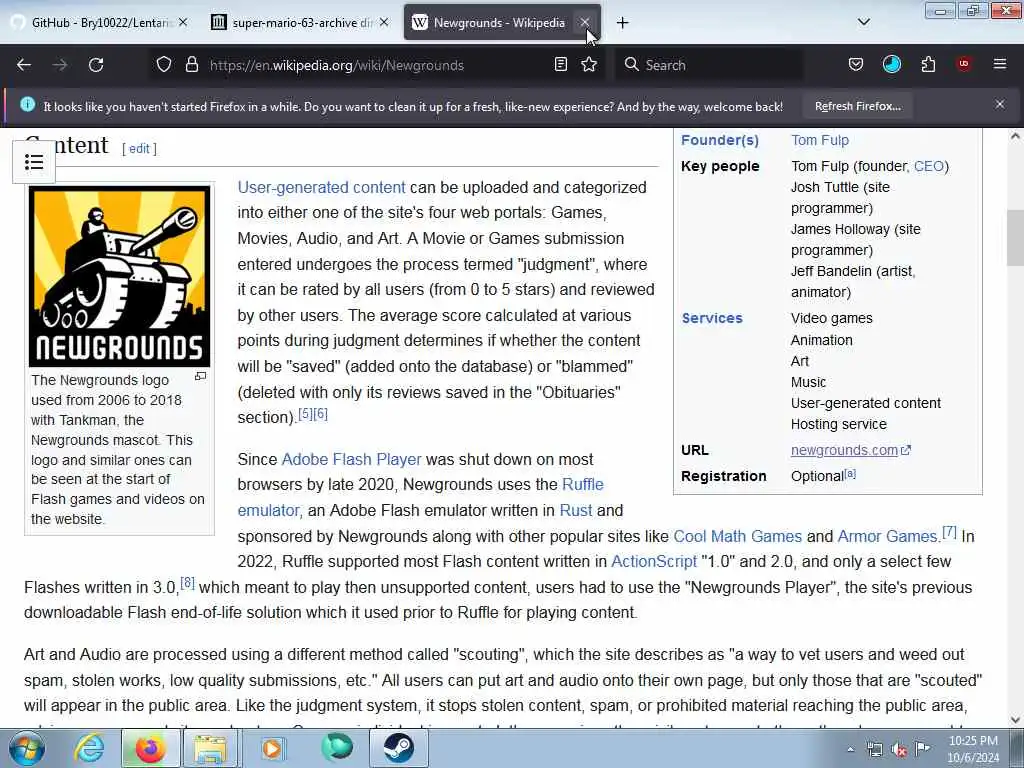Open the Tom Fulp link

[820, 140]
